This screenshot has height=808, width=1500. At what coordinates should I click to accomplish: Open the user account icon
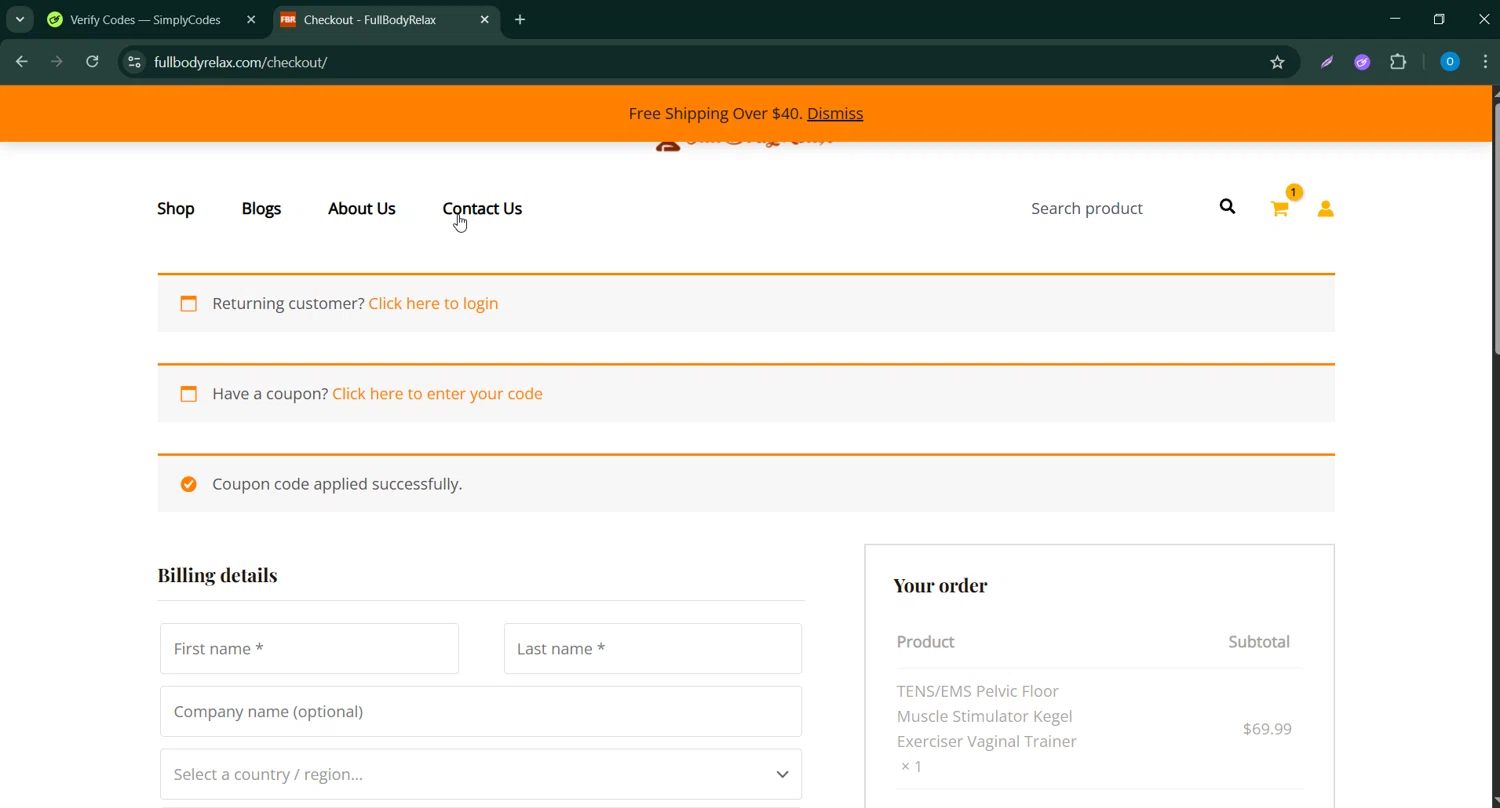point(1325,208)
